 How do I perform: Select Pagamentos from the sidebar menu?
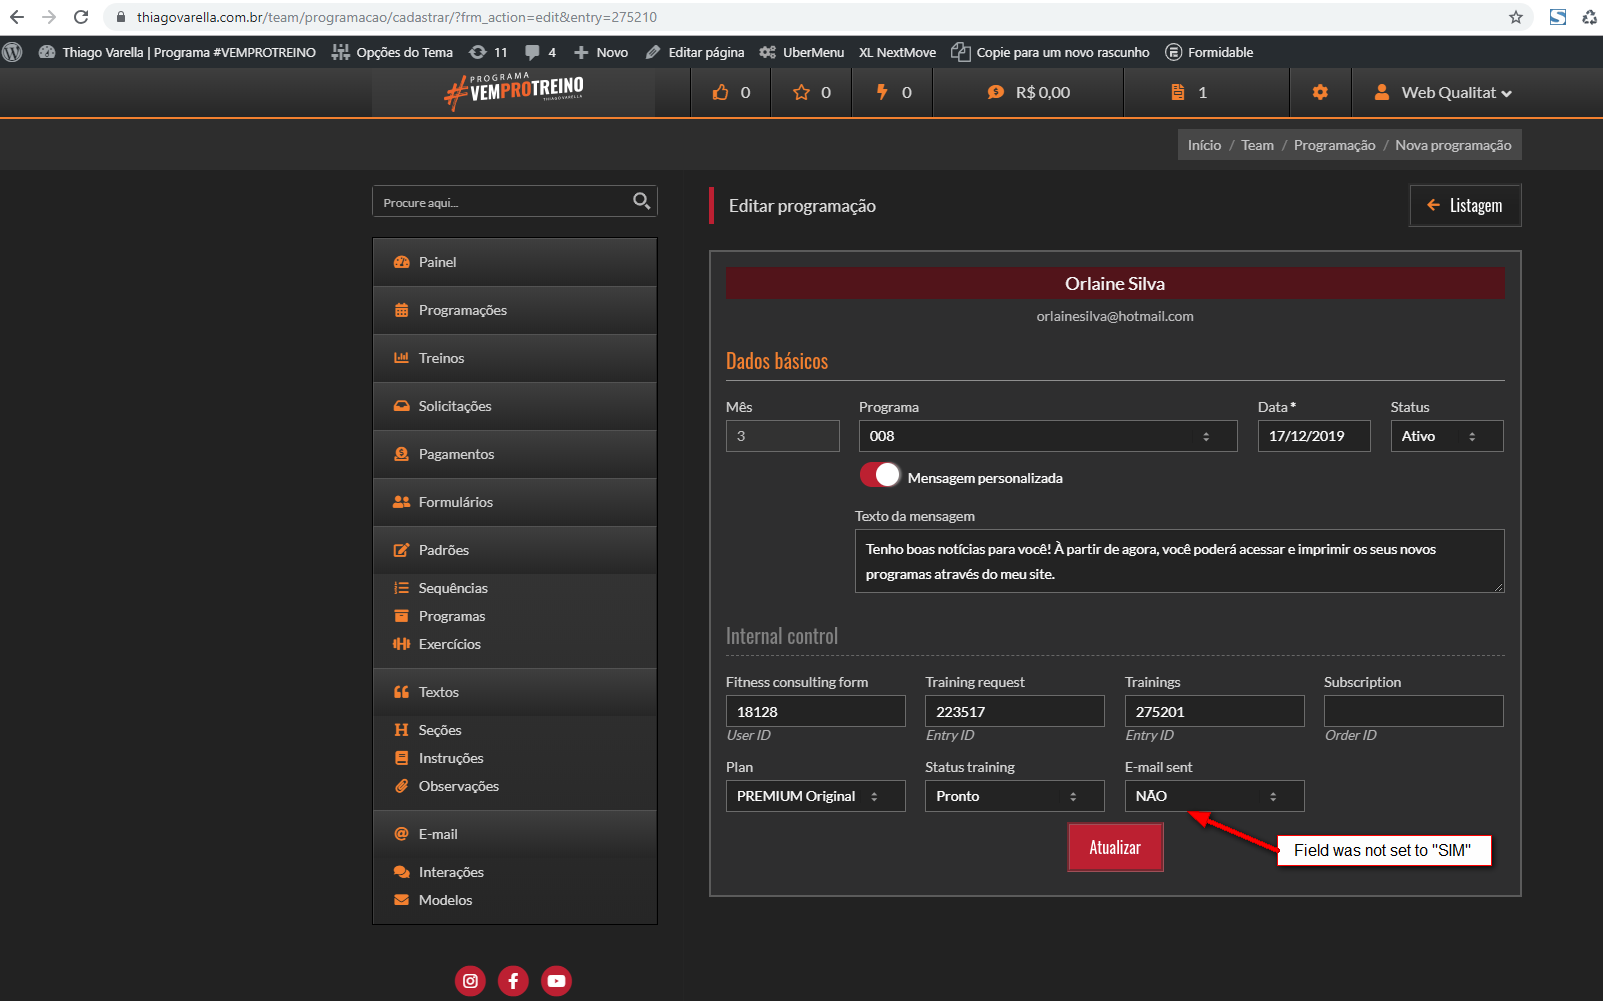click(456, 454)
